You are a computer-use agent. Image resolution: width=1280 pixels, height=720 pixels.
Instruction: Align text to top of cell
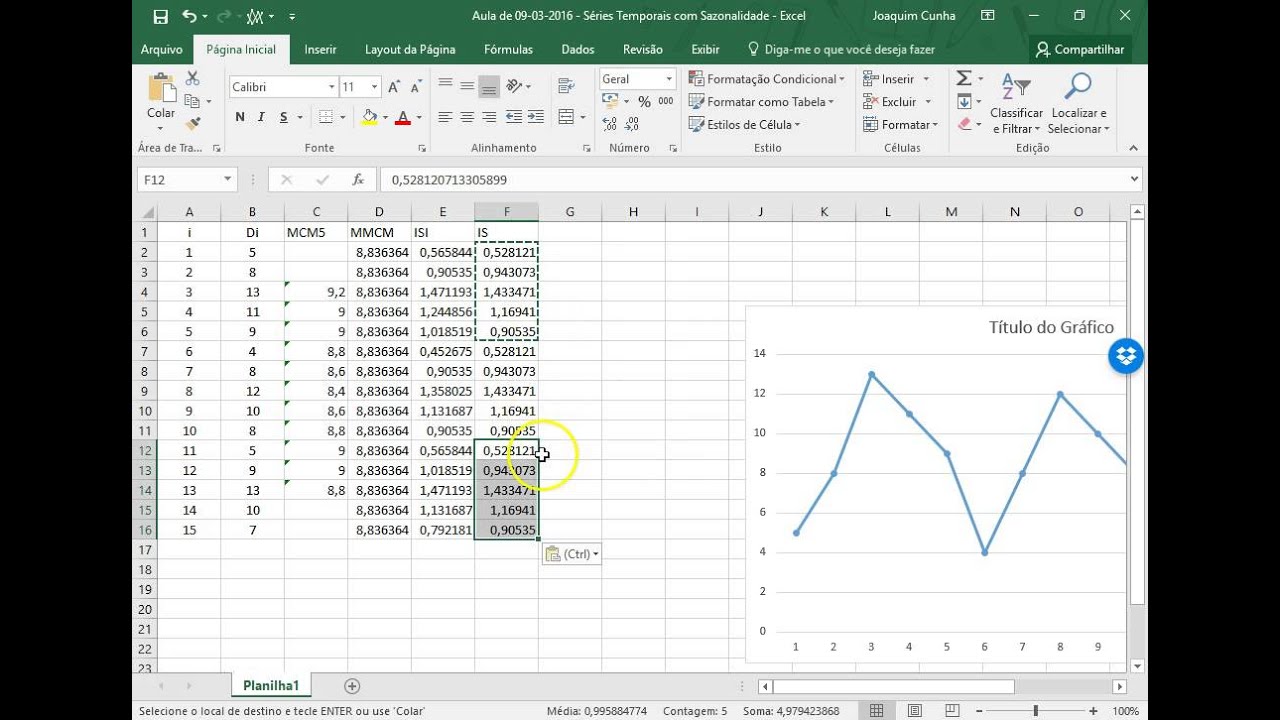445,86
